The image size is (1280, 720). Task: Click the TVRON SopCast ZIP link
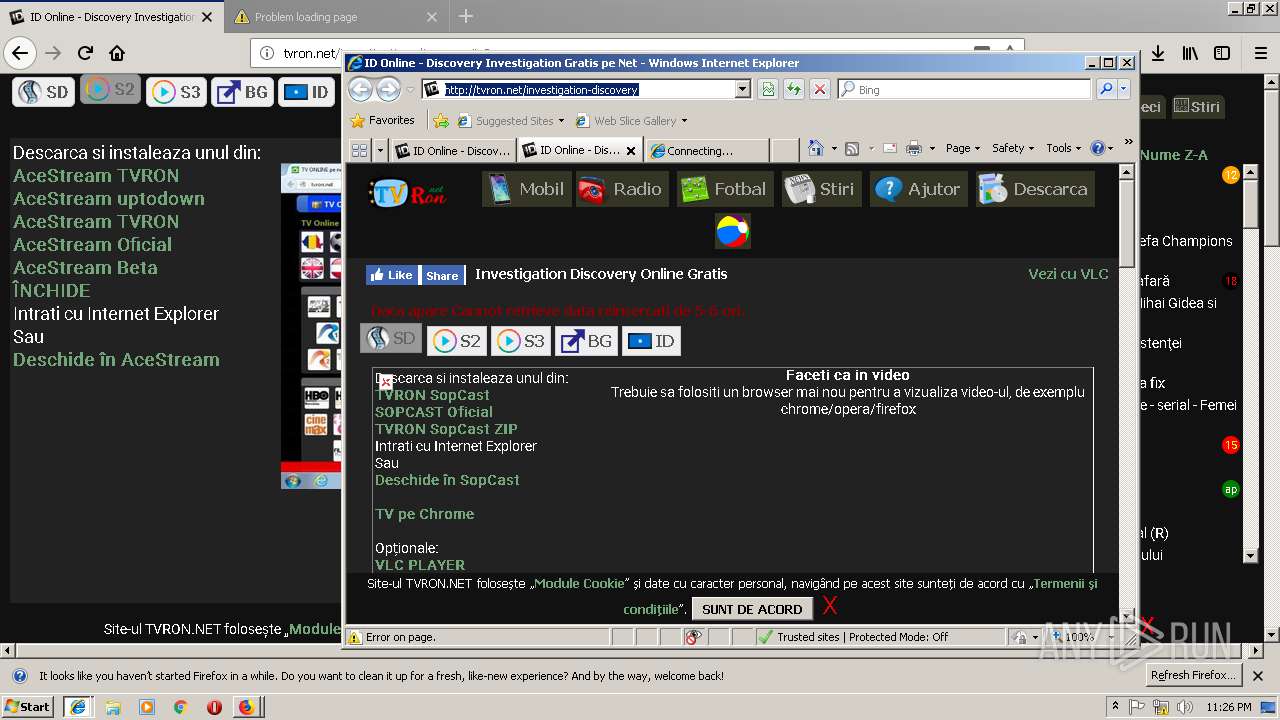(446, 429)
